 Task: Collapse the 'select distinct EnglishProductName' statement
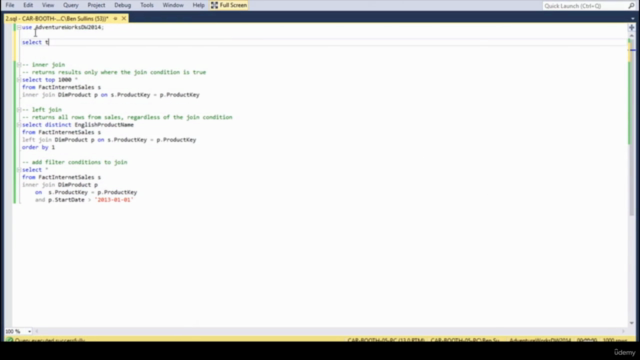pos(19,125)
